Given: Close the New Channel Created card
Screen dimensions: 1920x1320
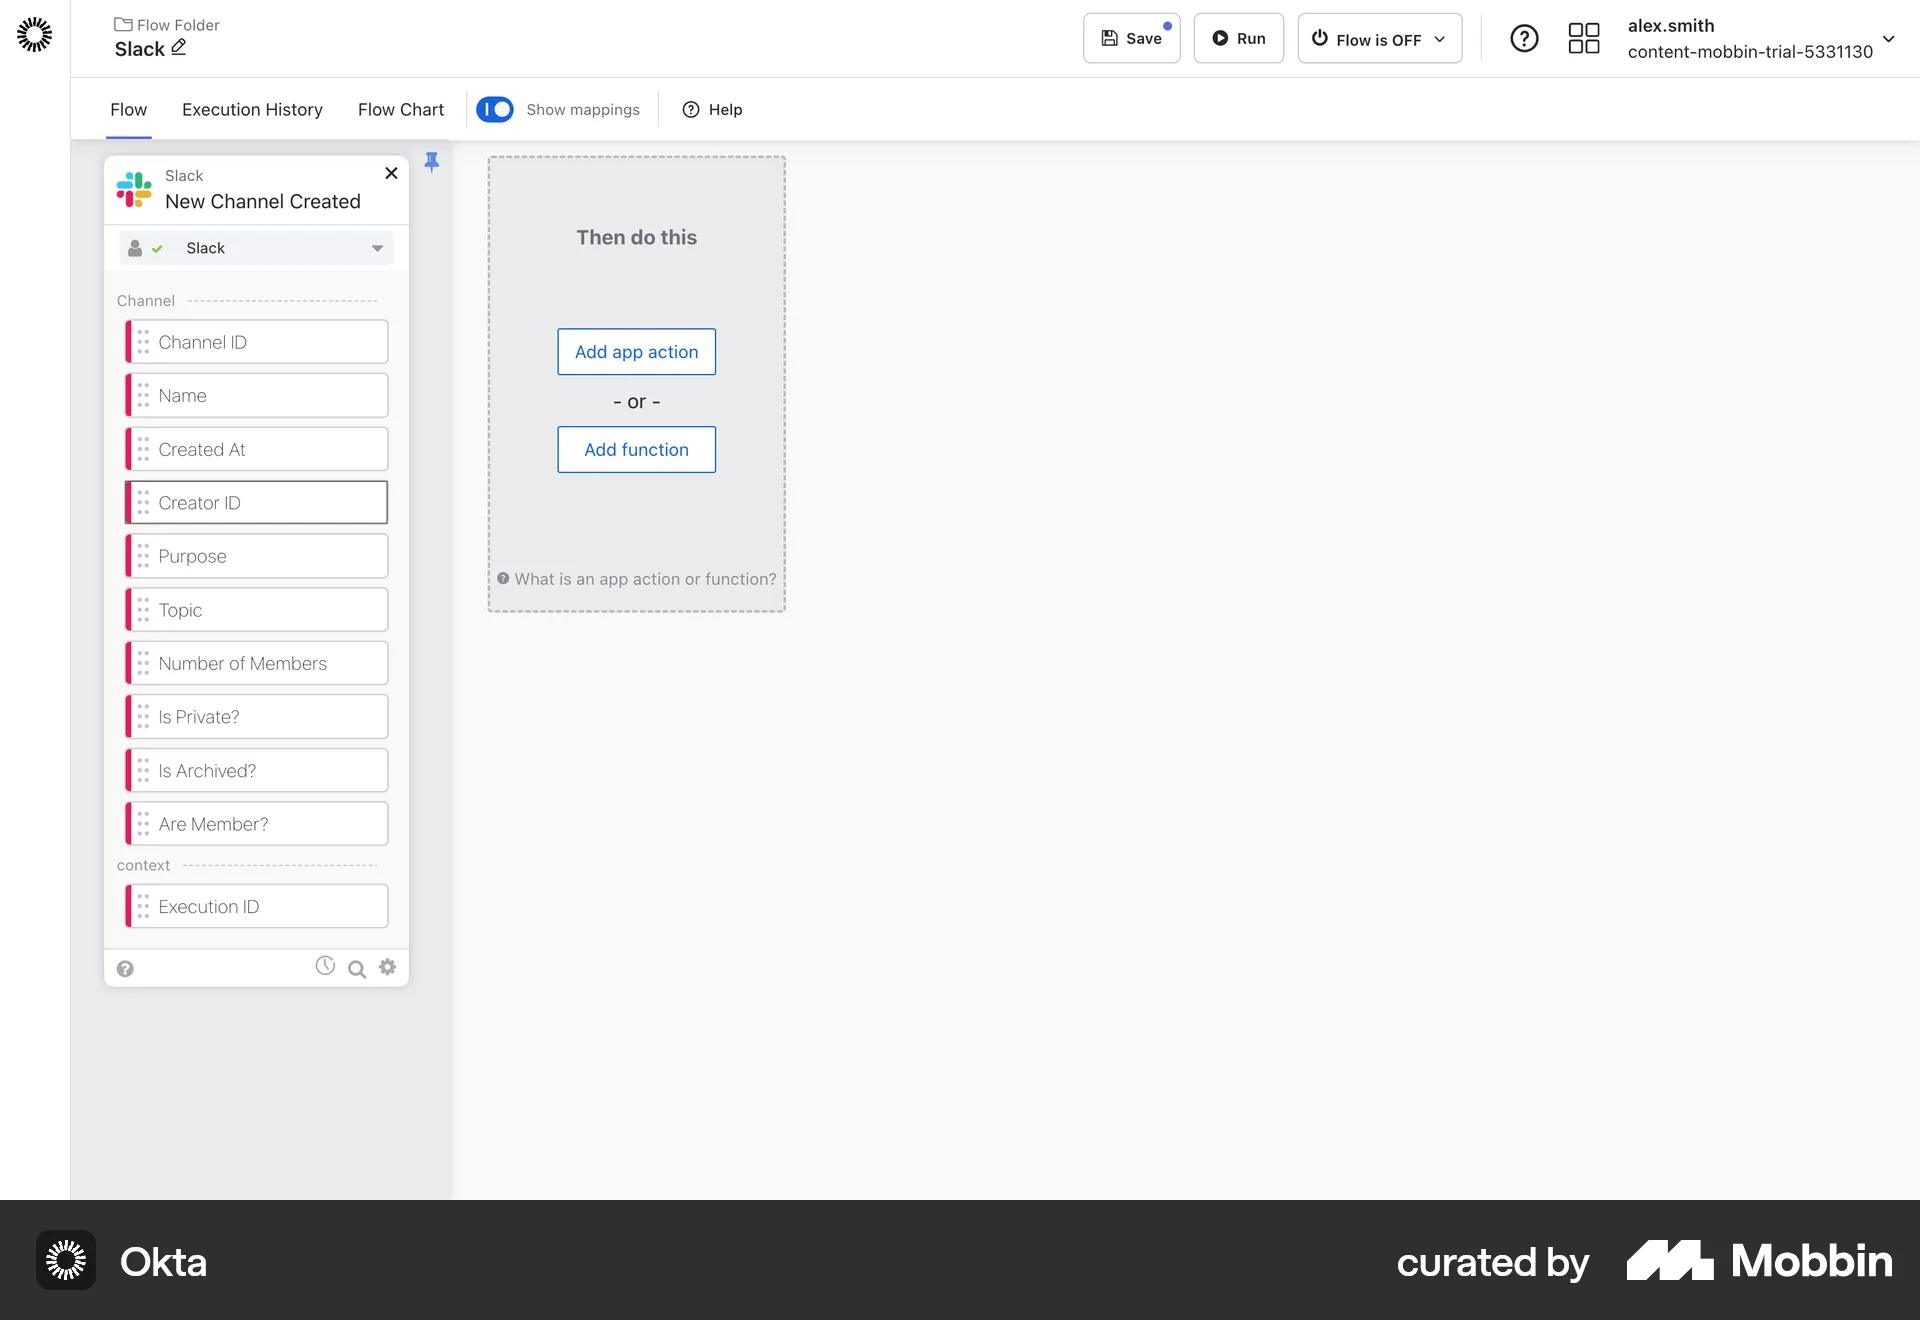Looking at the screenshot, I should tap(391, 173).
